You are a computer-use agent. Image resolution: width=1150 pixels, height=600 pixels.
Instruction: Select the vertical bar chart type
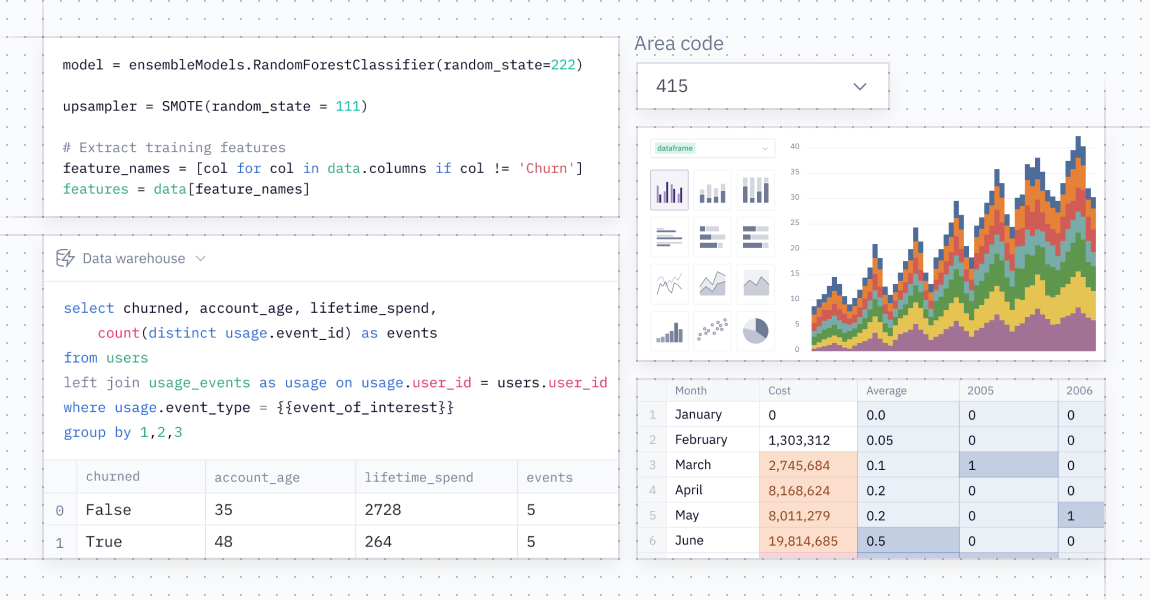(669, 190)
